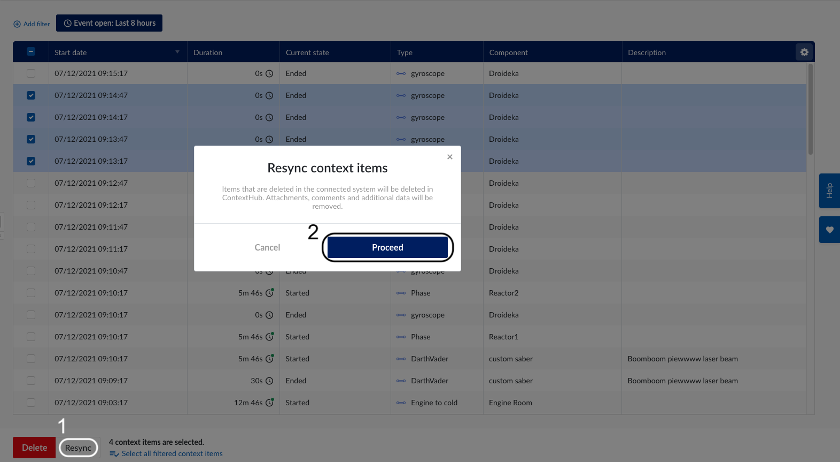Click running timer icon on Reactor2 row

pyautogui.click(x=269, y=293)
